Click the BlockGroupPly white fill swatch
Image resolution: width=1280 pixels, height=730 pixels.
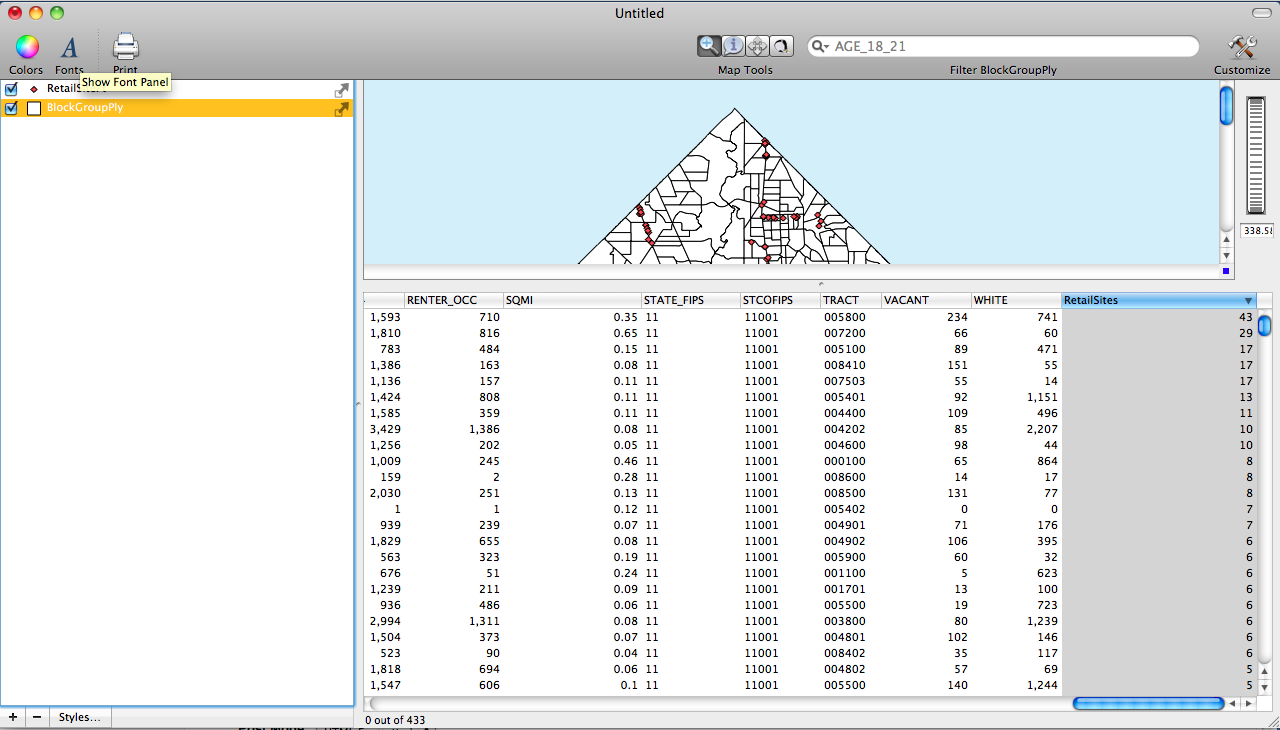pyautogui.click(x=34, y=108)
